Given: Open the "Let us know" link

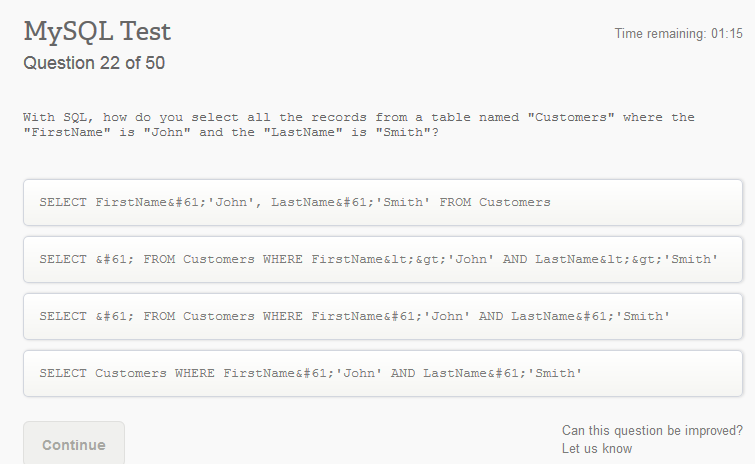Looking at the screenshot, I should [596, 448].
